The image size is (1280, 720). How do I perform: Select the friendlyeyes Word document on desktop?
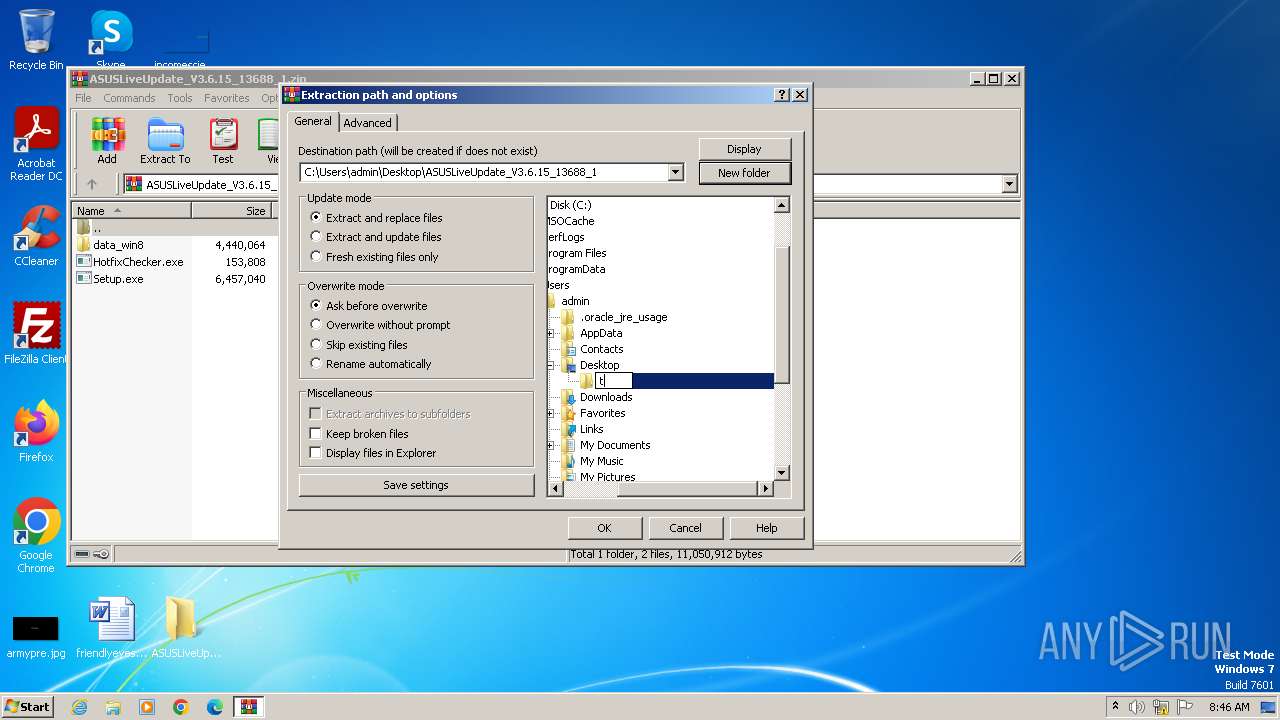pos(111,628)
